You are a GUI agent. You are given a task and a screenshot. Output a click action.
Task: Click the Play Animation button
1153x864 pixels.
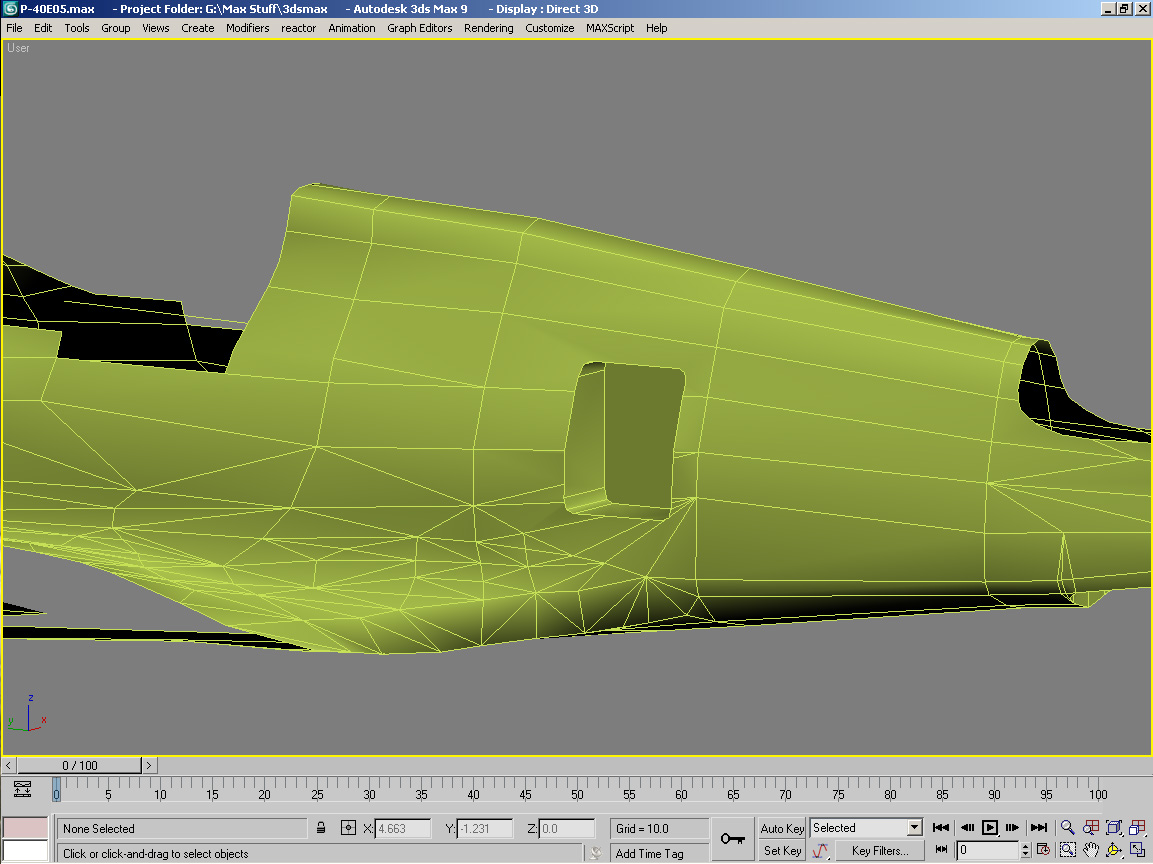point(990,827)
